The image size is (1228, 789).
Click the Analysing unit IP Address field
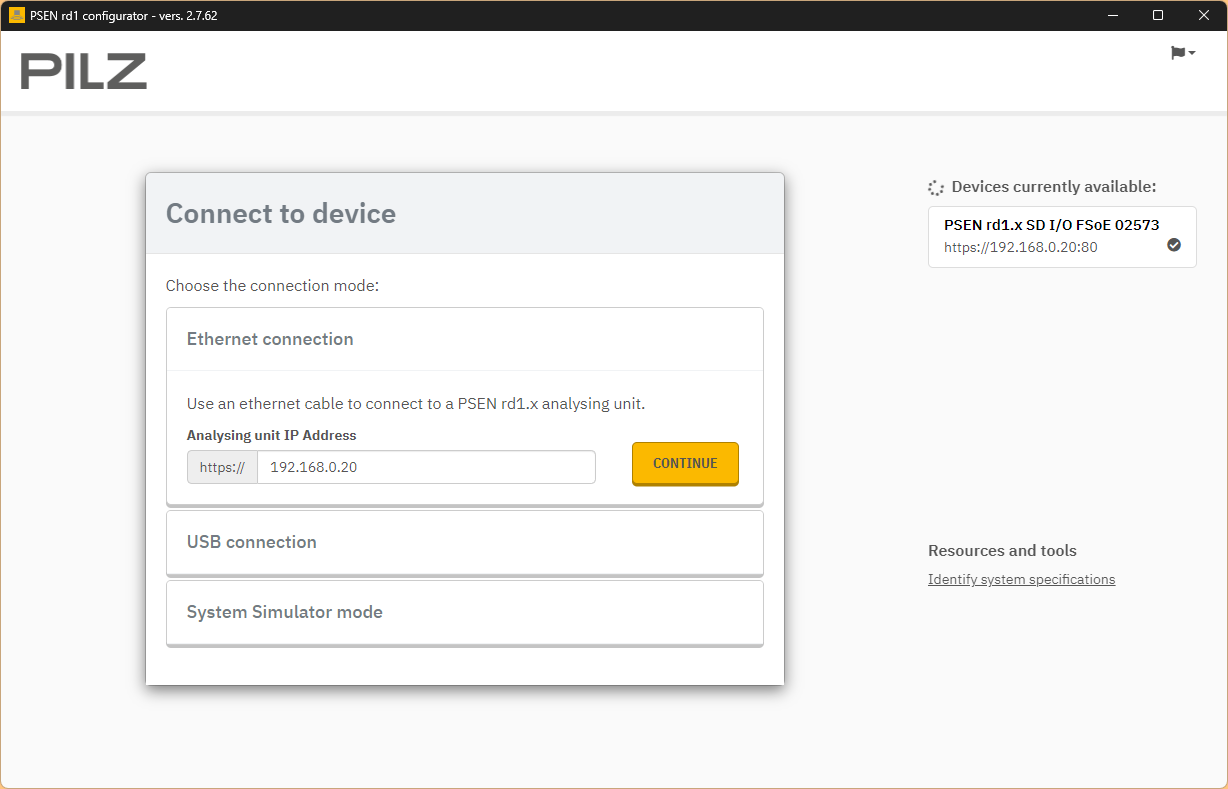(x=427, y=467)
